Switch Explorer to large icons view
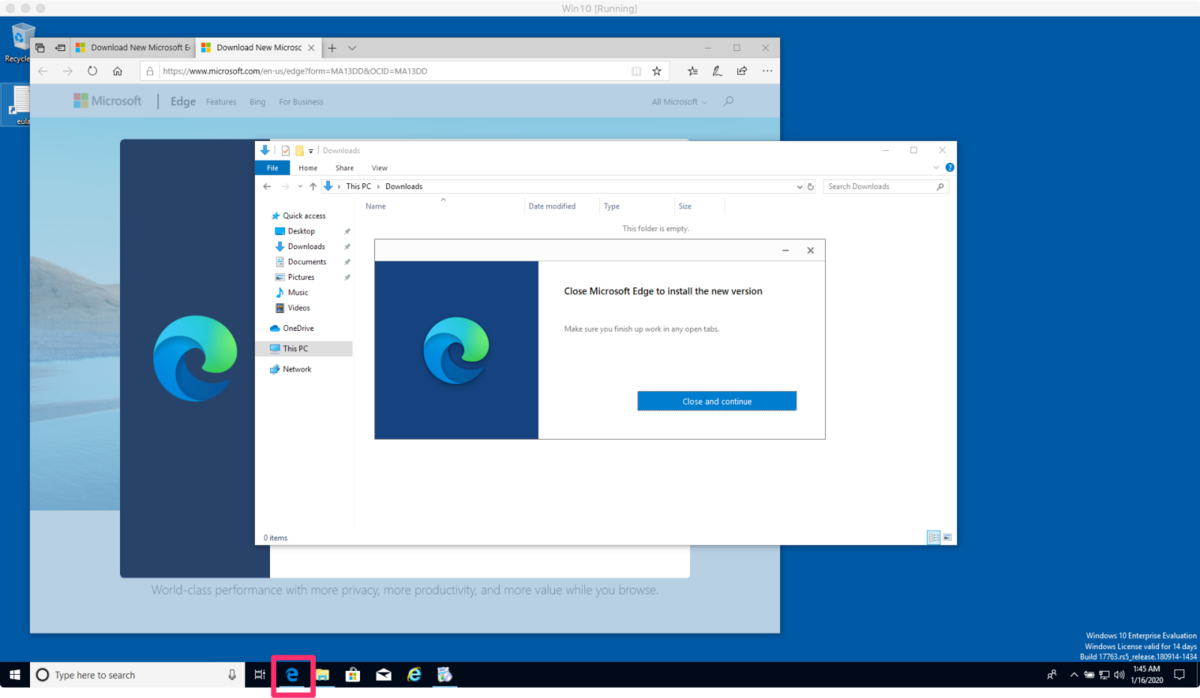 click(947, 537)
